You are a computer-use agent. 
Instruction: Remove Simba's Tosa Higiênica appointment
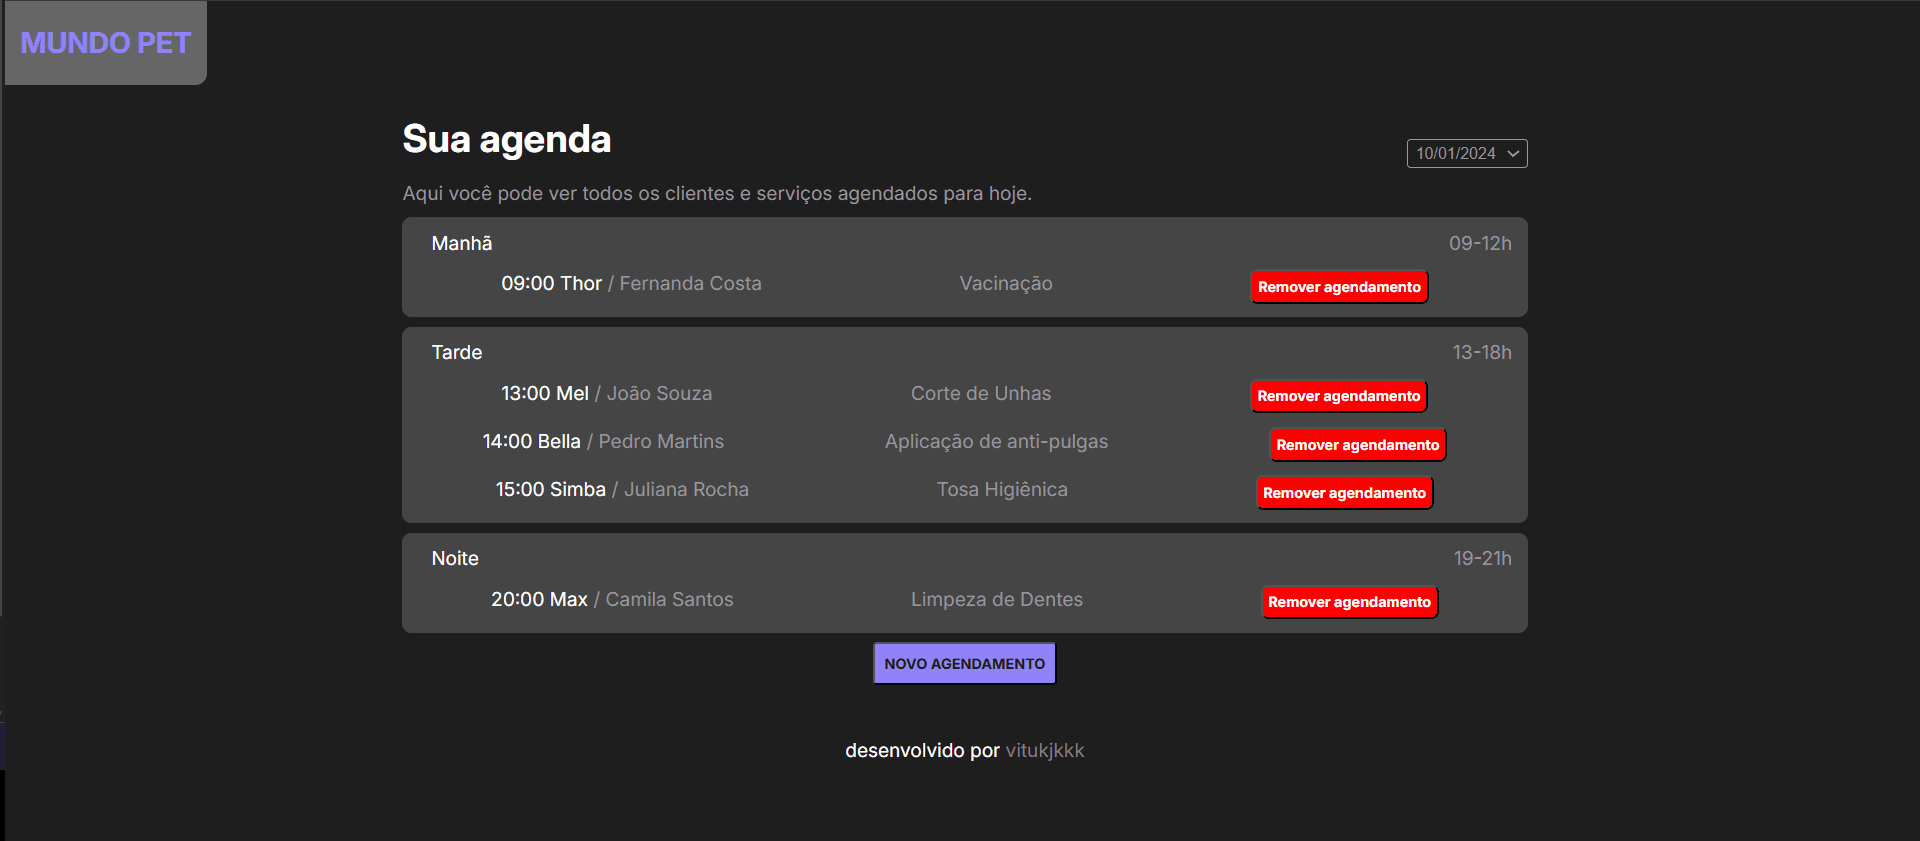1344,493
